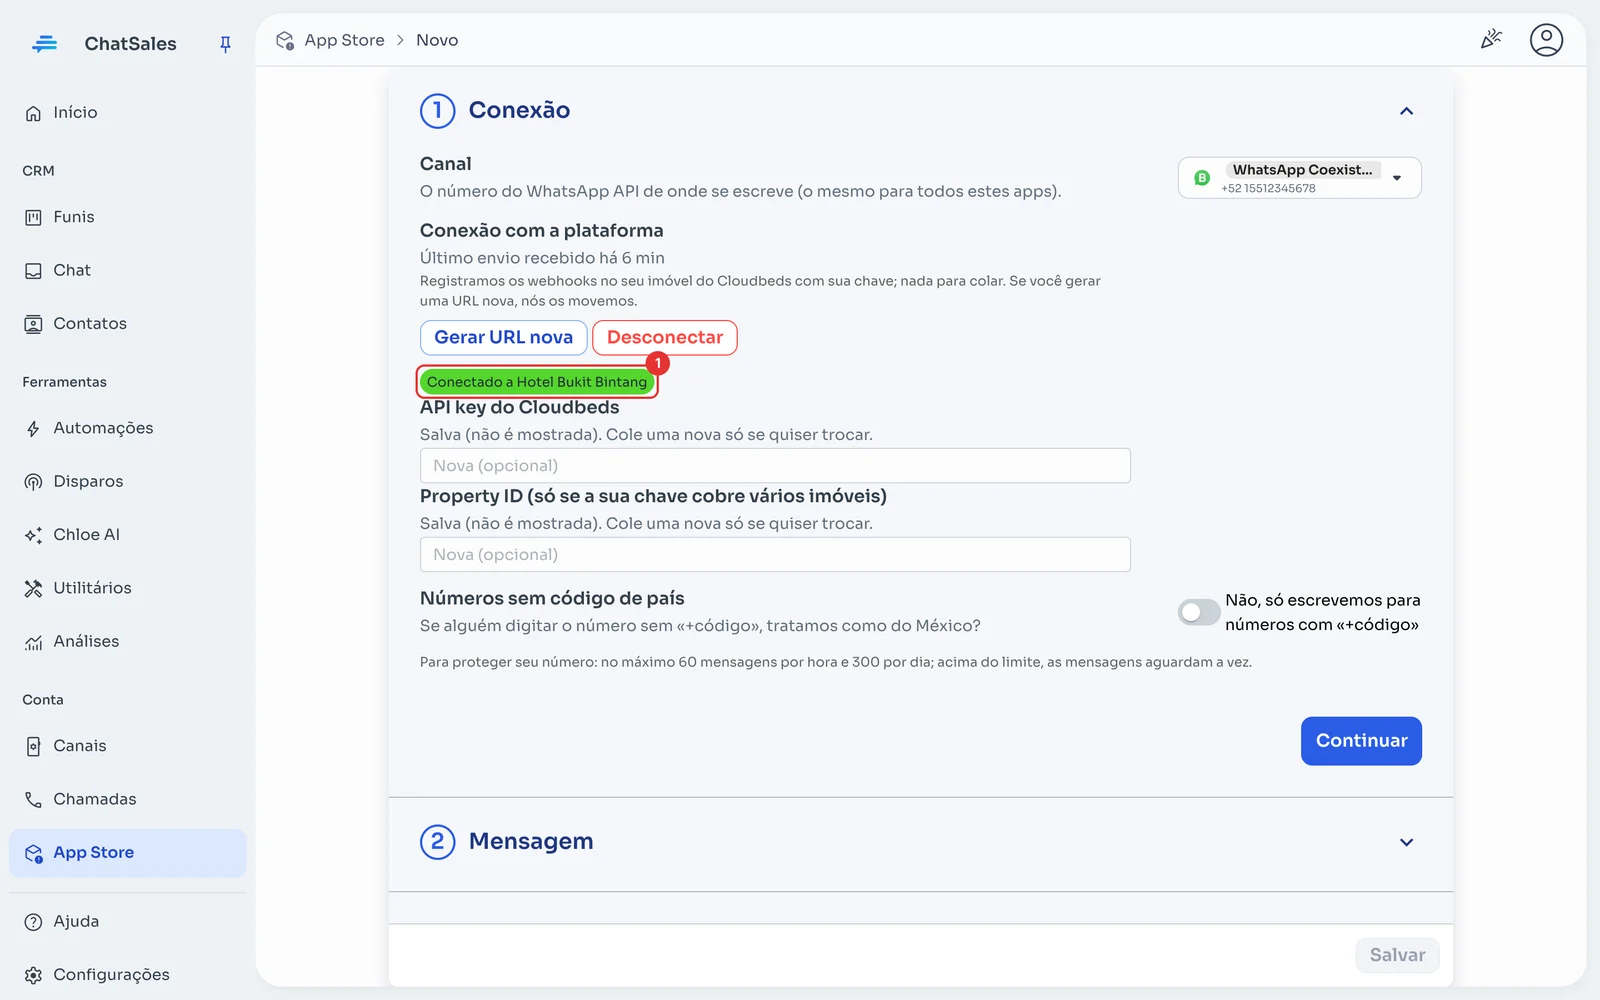Click the Conexão step heading

519,110
